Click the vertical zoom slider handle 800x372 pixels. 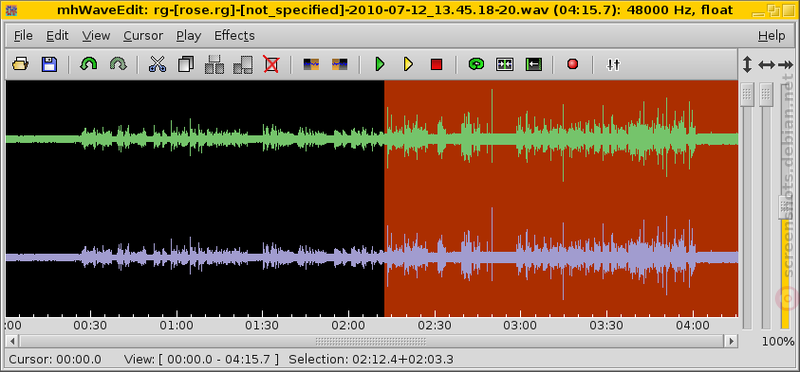747,94
